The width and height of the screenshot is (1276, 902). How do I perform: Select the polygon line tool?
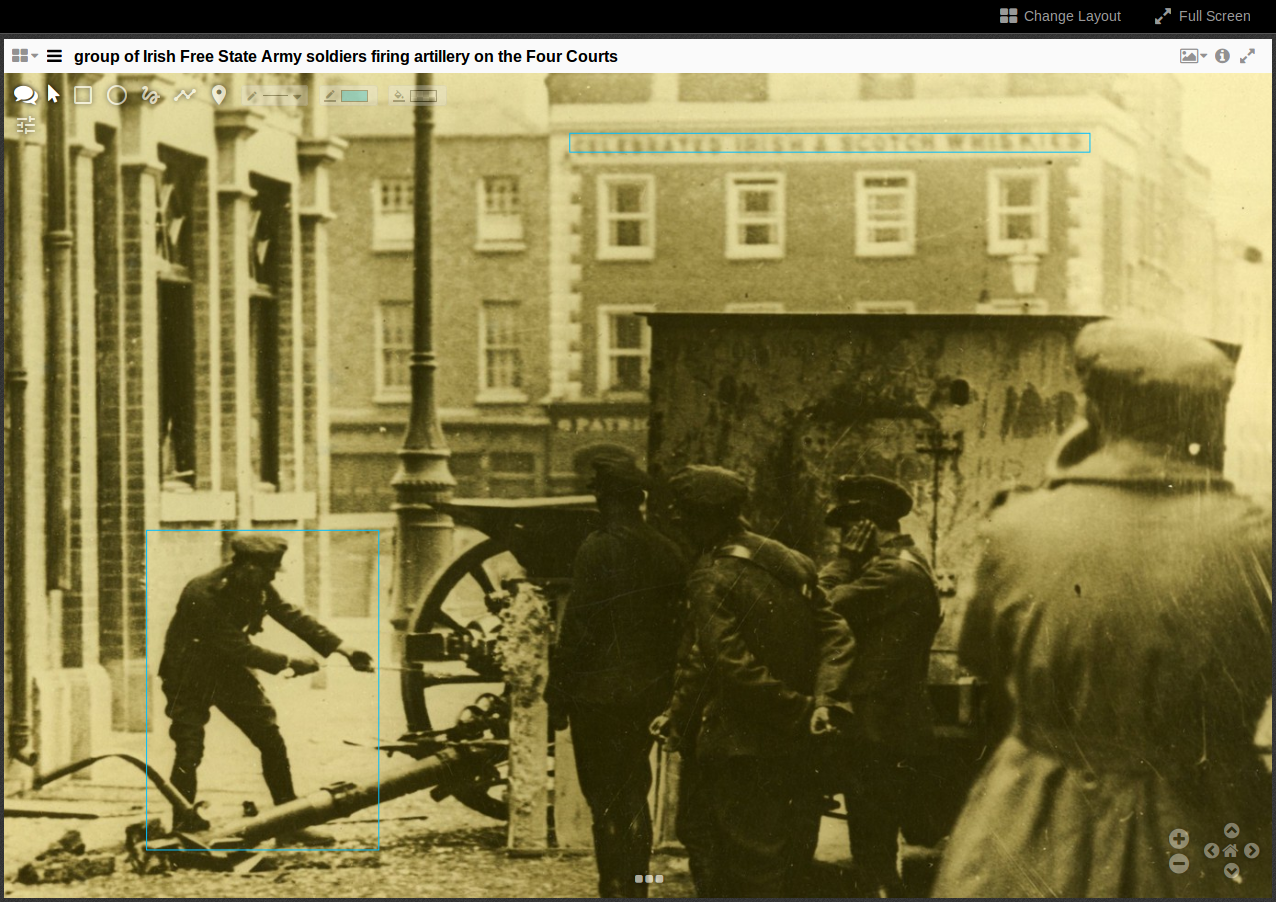point(185,95)
